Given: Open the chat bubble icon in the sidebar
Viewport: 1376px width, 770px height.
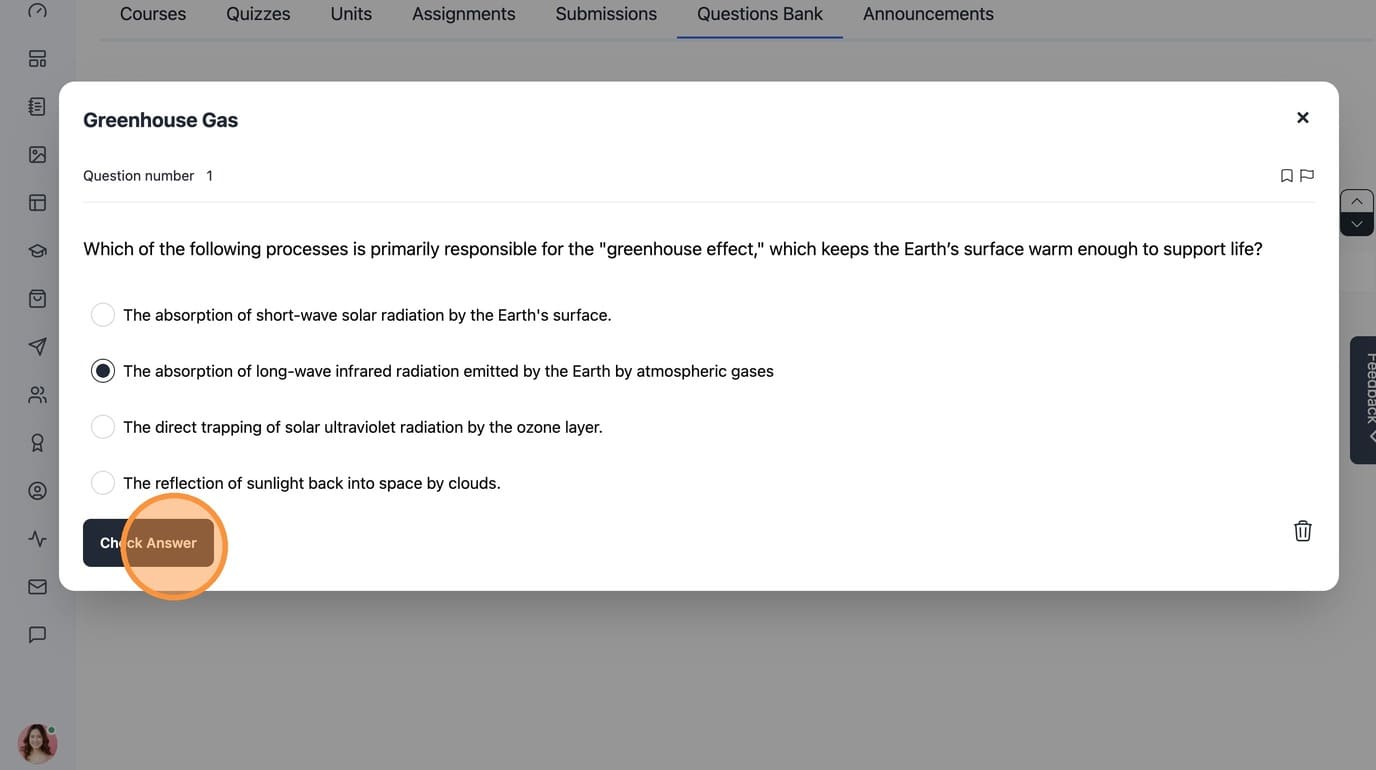Looking at the screenshot, I should click(x=37, y=635).
